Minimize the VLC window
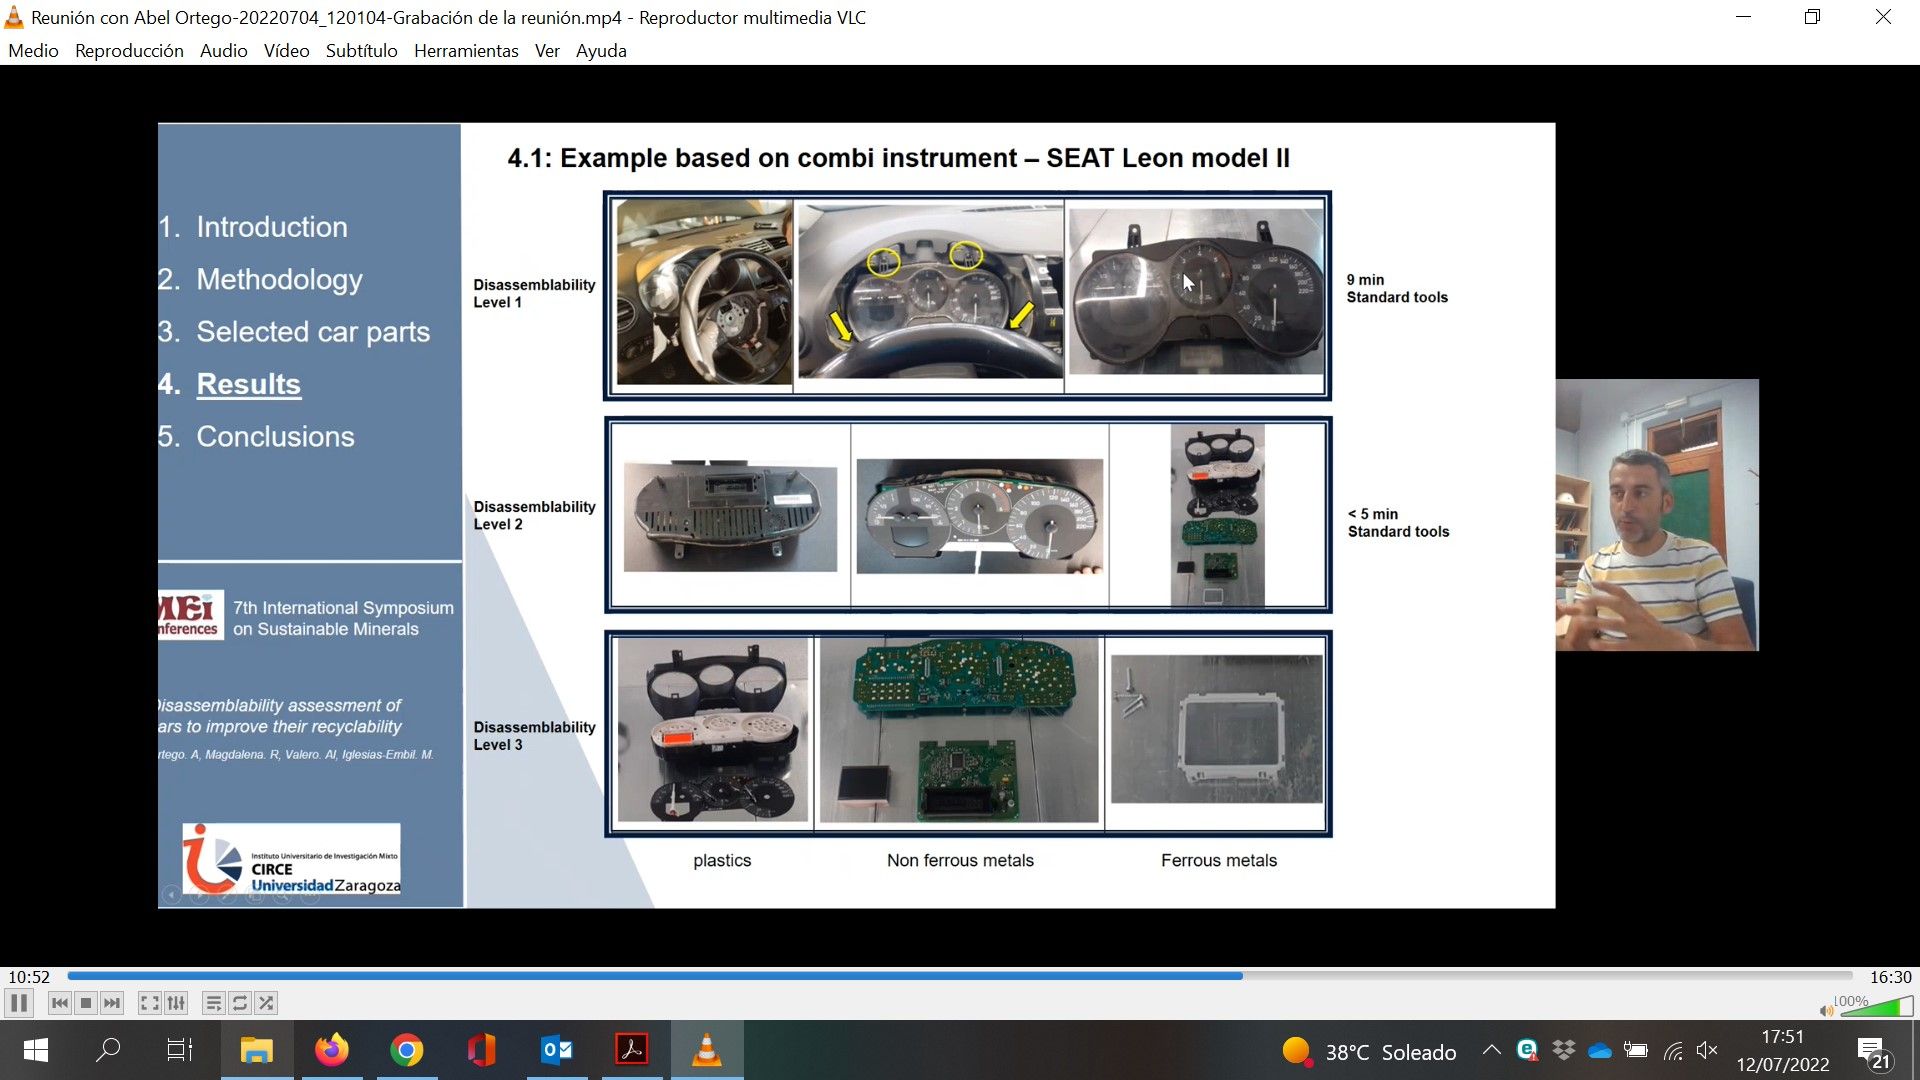1920x1080 pixels. click(1743, 17)
